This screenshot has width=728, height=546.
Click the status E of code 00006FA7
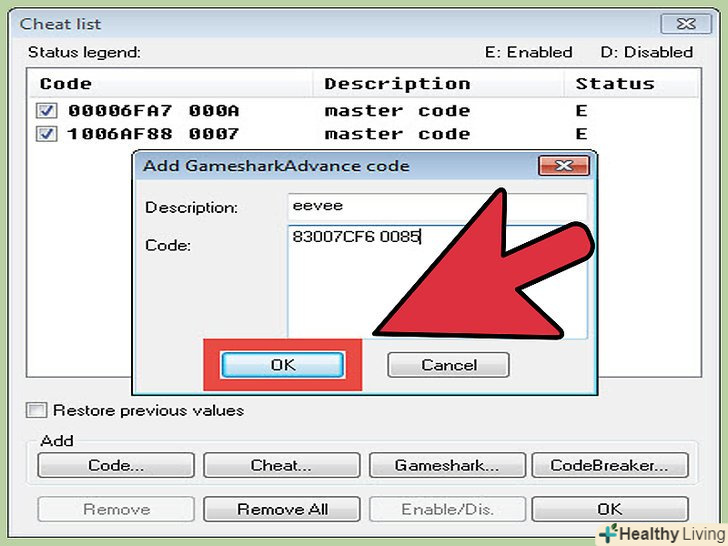point(581,111)
